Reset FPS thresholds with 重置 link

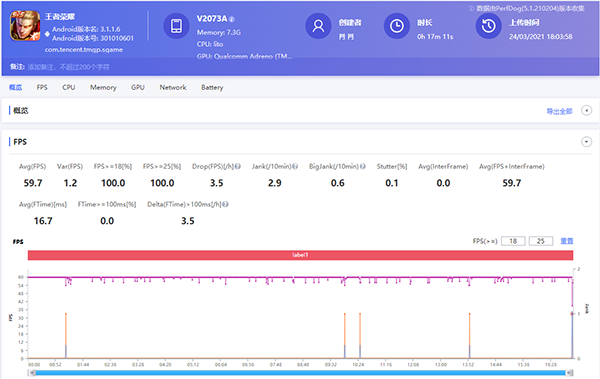pyautogui.click(x=567, y=241)
